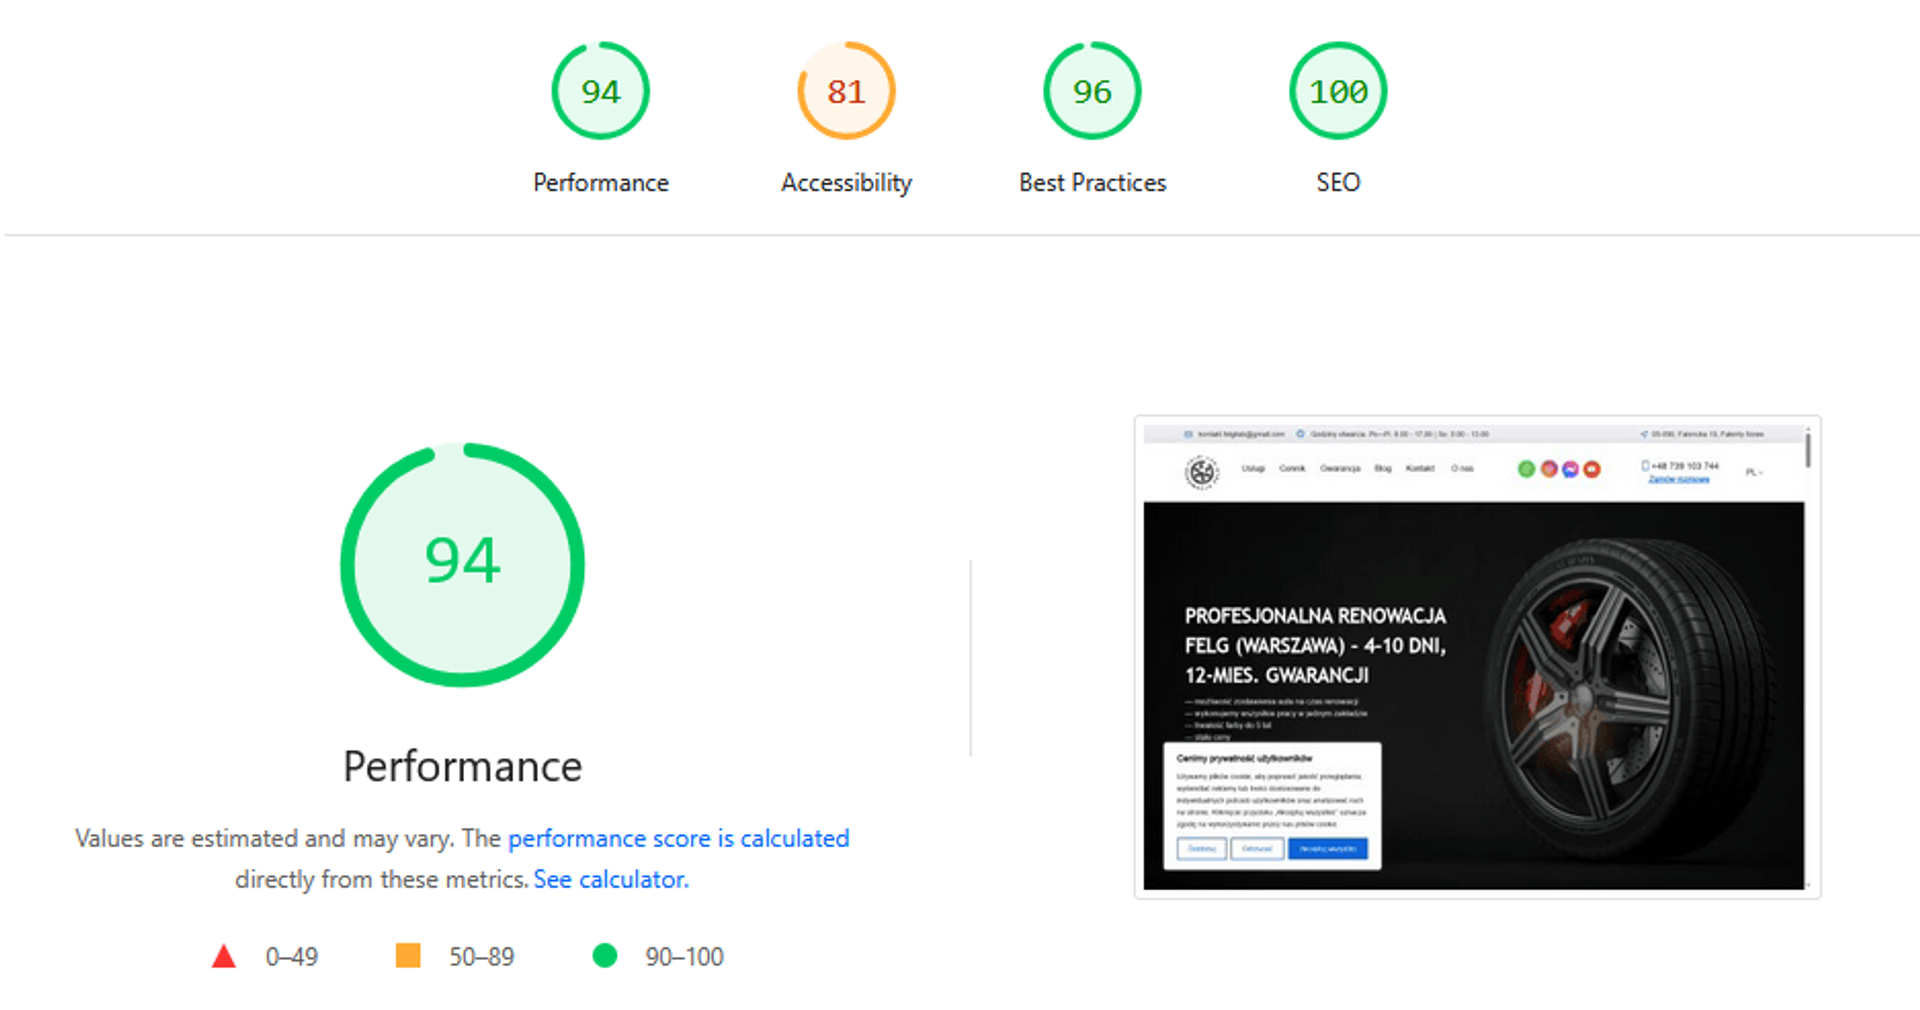
Task: Open the 'performance score is calculated' link
Action: (x=679, y=838)
